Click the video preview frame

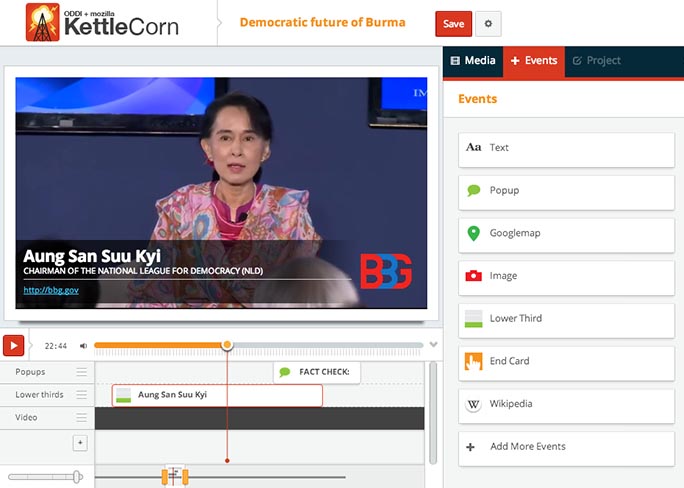[221, 193]
